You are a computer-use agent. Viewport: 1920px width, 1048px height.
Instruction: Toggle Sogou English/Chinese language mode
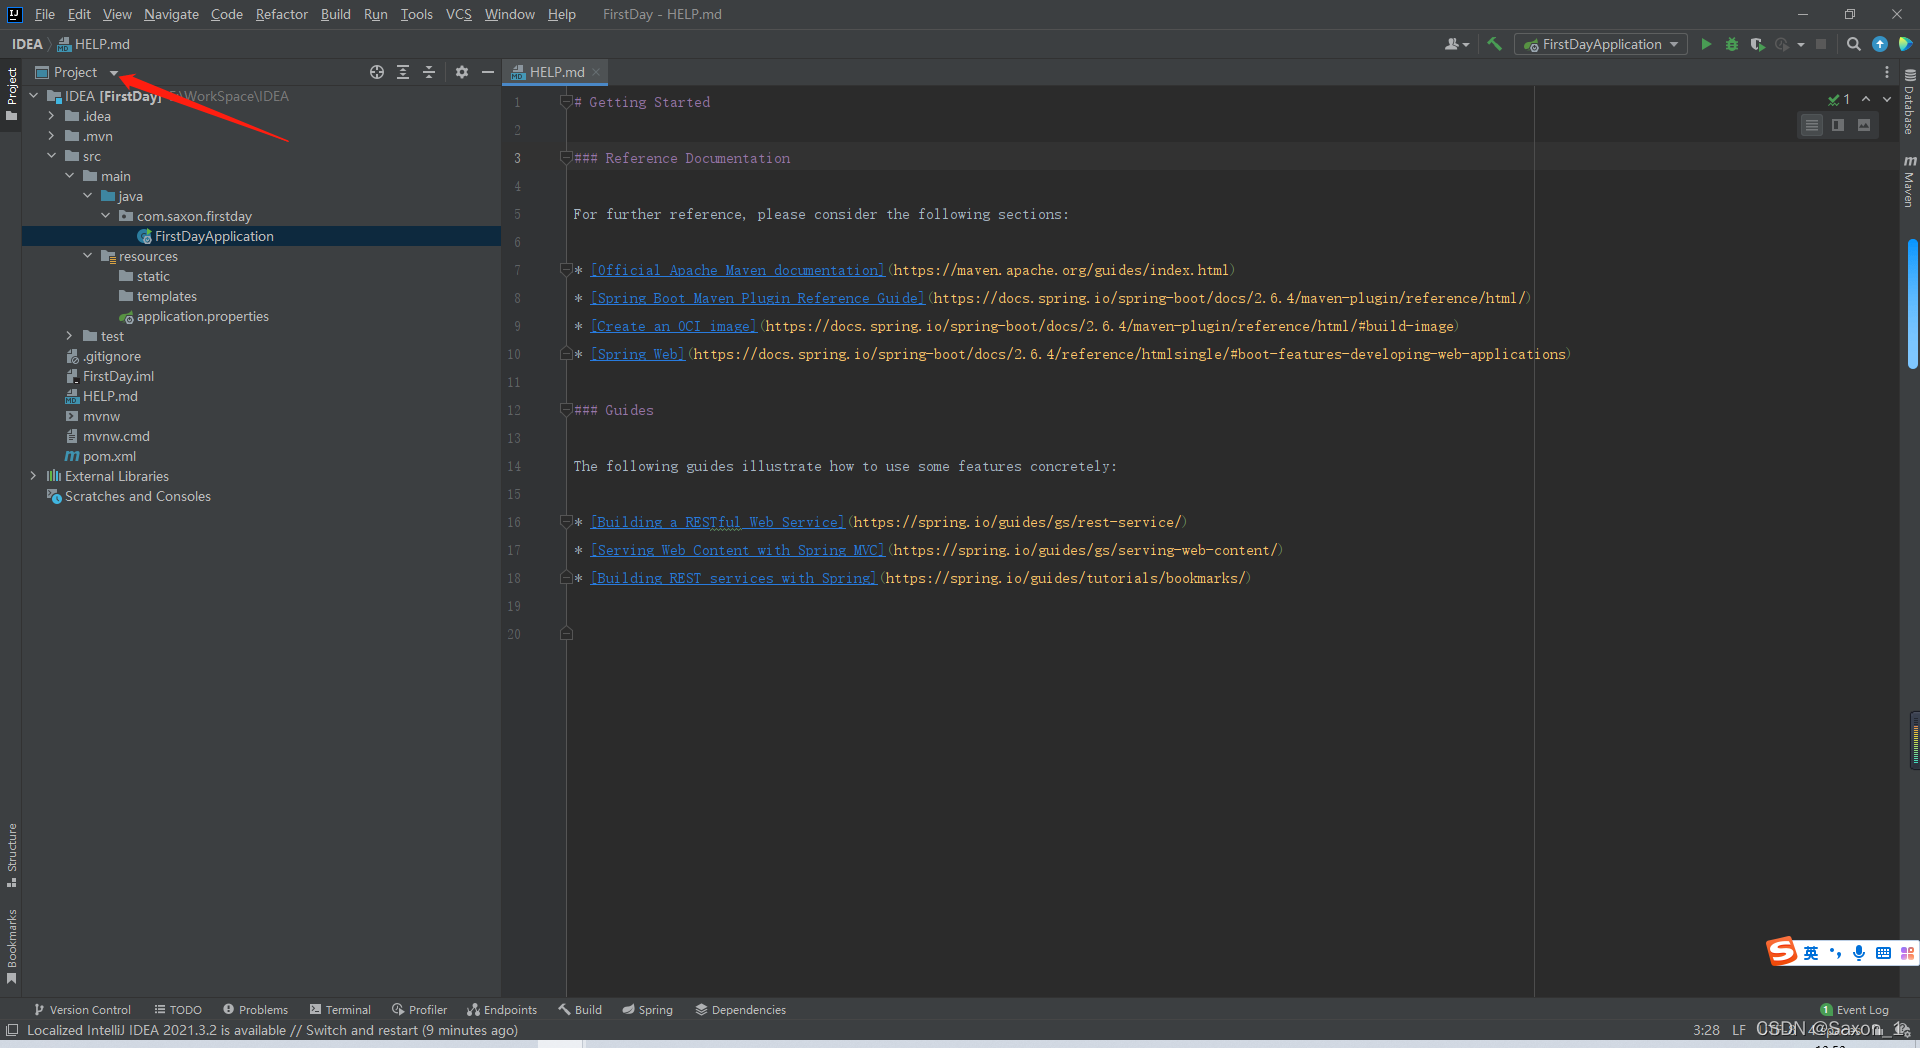point(1811,953)
